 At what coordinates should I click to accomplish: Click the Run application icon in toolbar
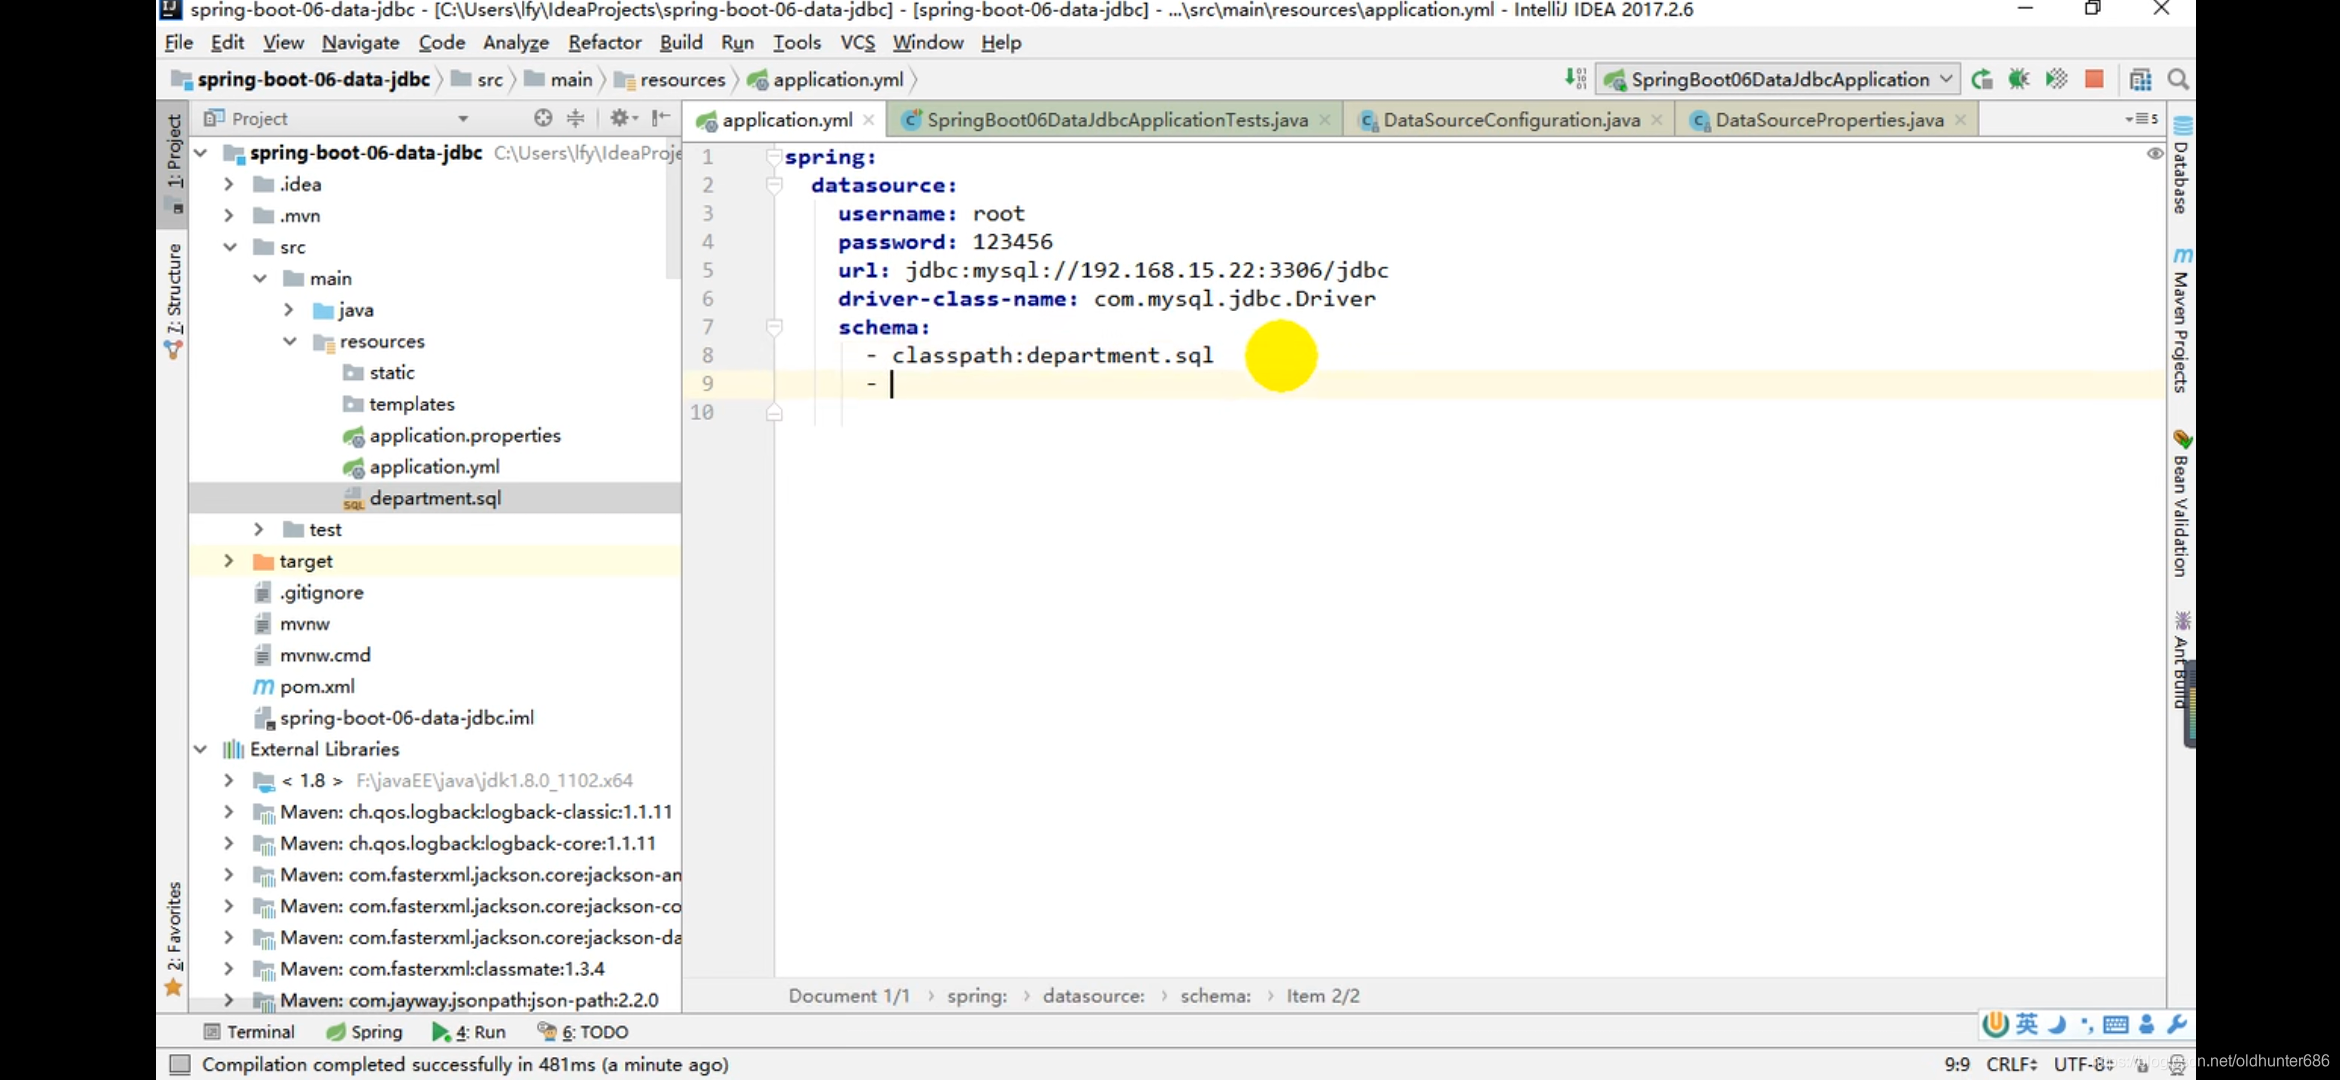tap(1982, 80)
